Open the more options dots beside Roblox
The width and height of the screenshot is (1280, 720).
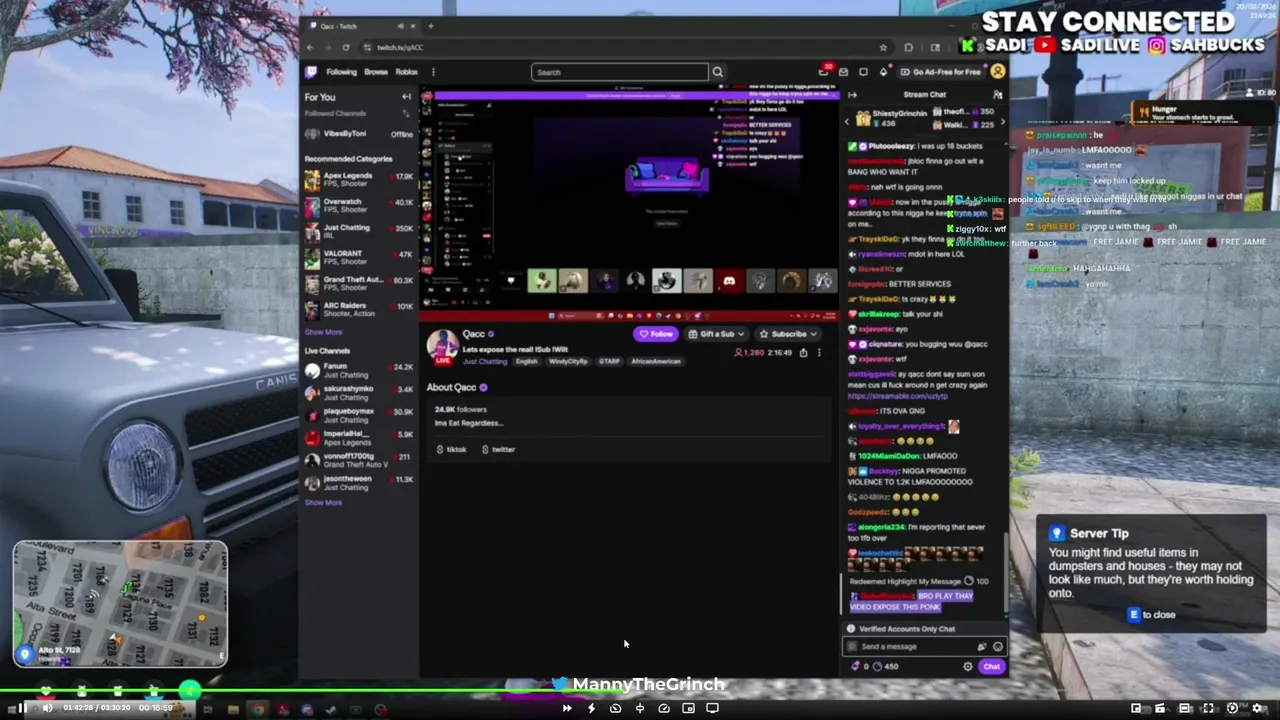click(433, 72)
